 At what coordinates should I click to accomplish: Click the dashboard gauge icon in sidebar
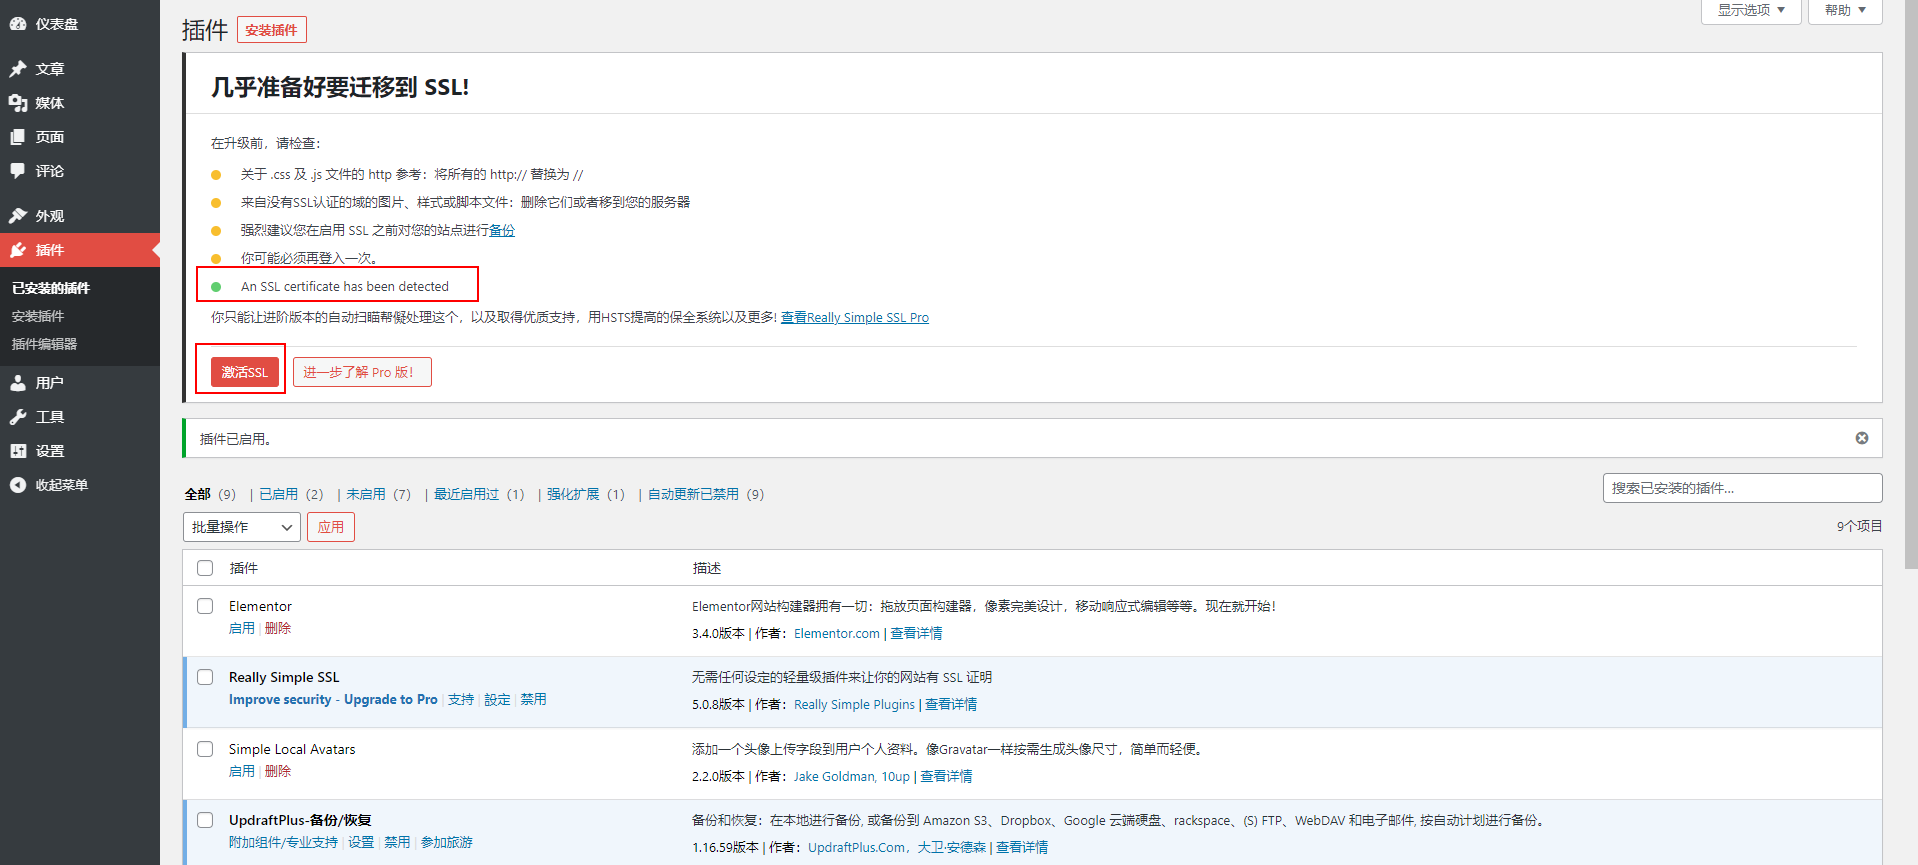pyautogui.click(x=18, y=24)
